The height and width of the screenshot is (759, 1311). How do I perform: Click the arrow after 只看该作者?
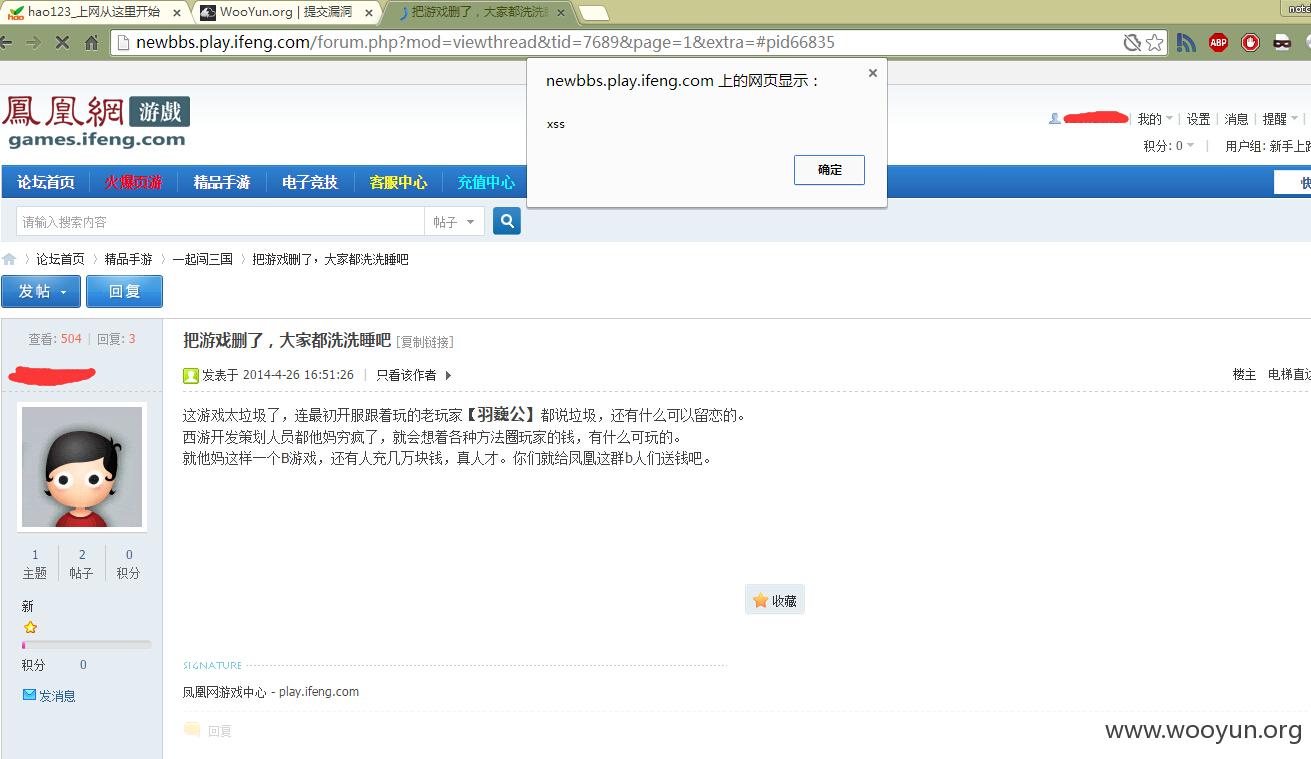(448, 375)
